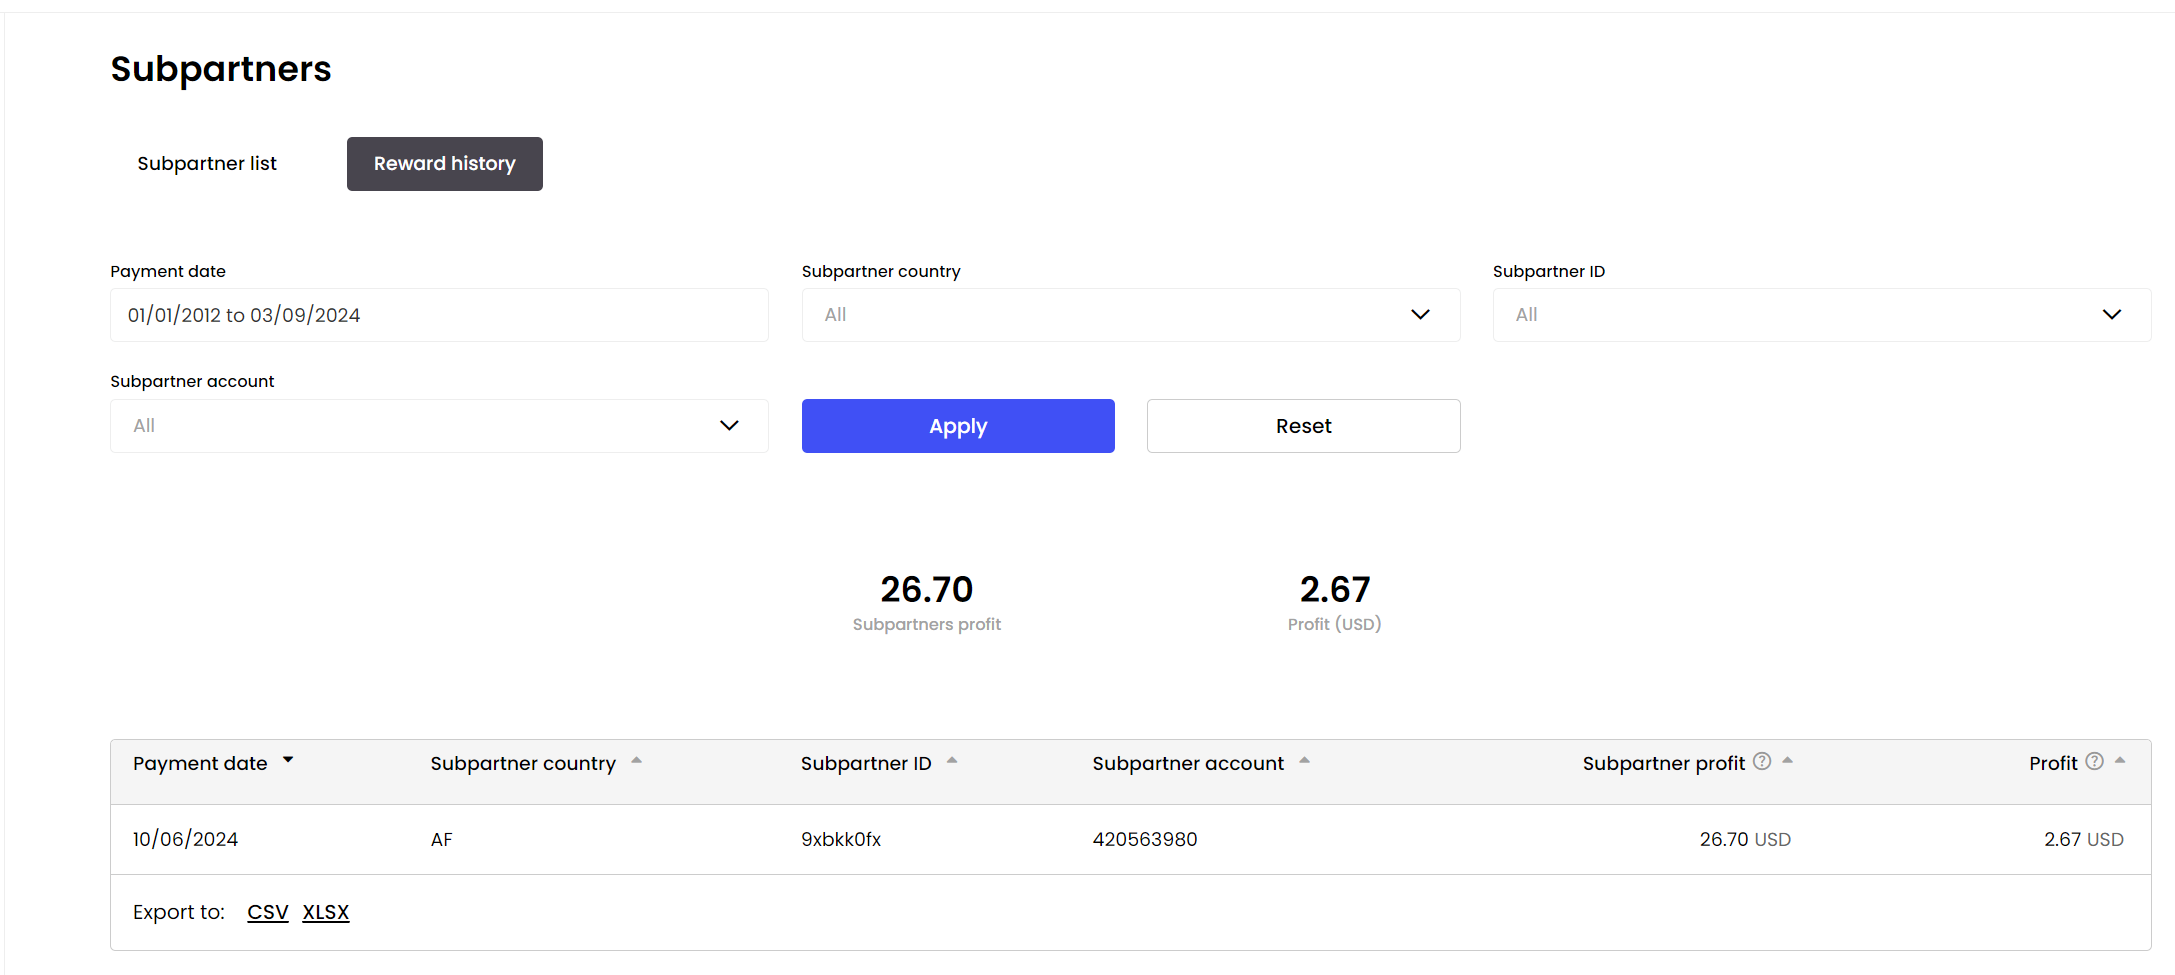
Task: Sort table by Payment date arrow
Action: tap(288, 761)
